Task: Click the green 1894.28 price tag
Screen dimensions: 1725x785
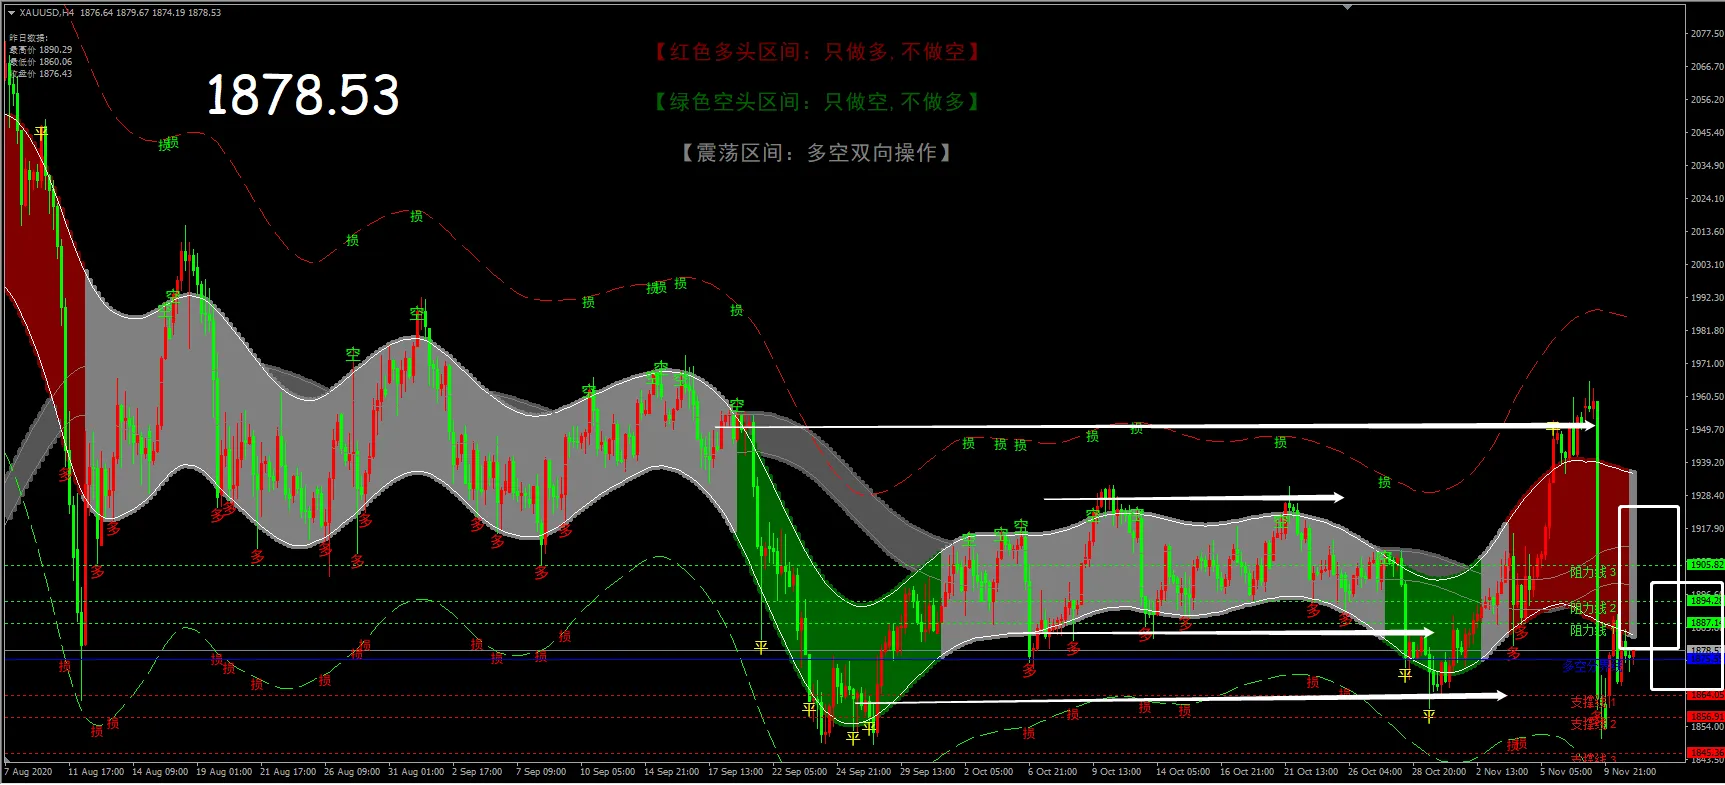Action: [x=1706, y=600]
